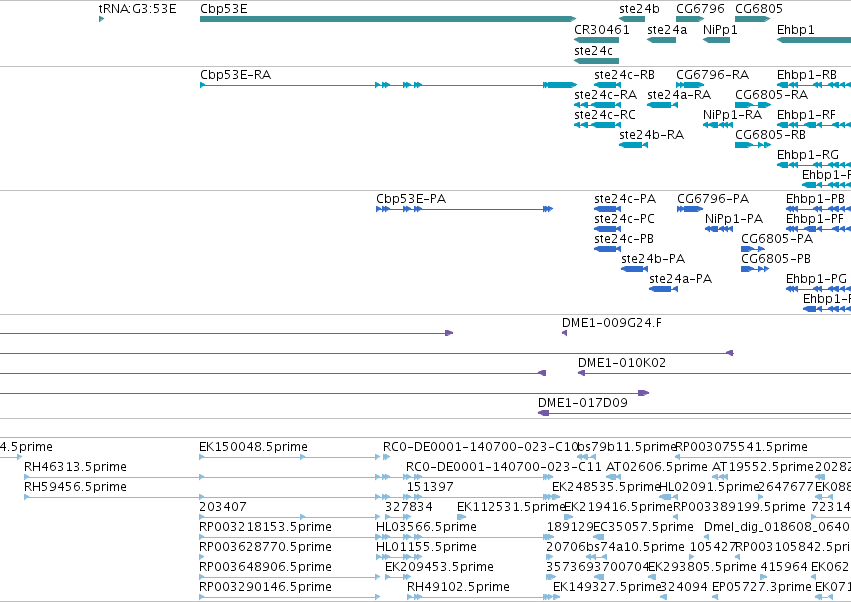Viewport: 851px width, 602px height.
Task: Select protein CG6796-PA
Action: 690,209
